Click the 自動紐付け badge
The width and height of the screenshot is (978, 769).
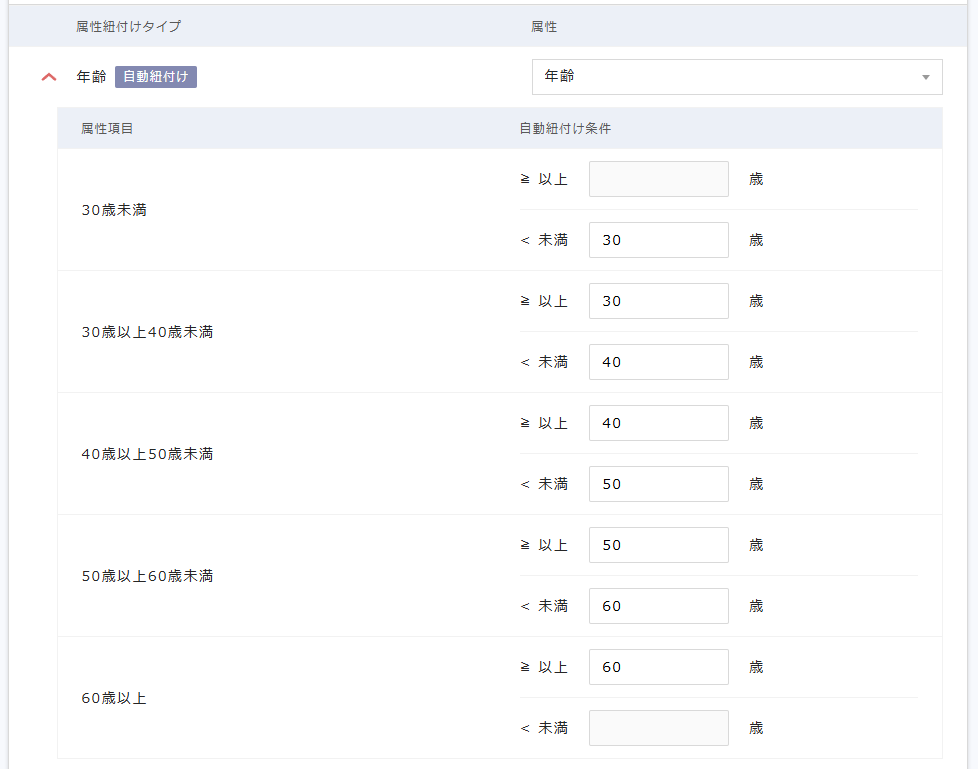155,77
